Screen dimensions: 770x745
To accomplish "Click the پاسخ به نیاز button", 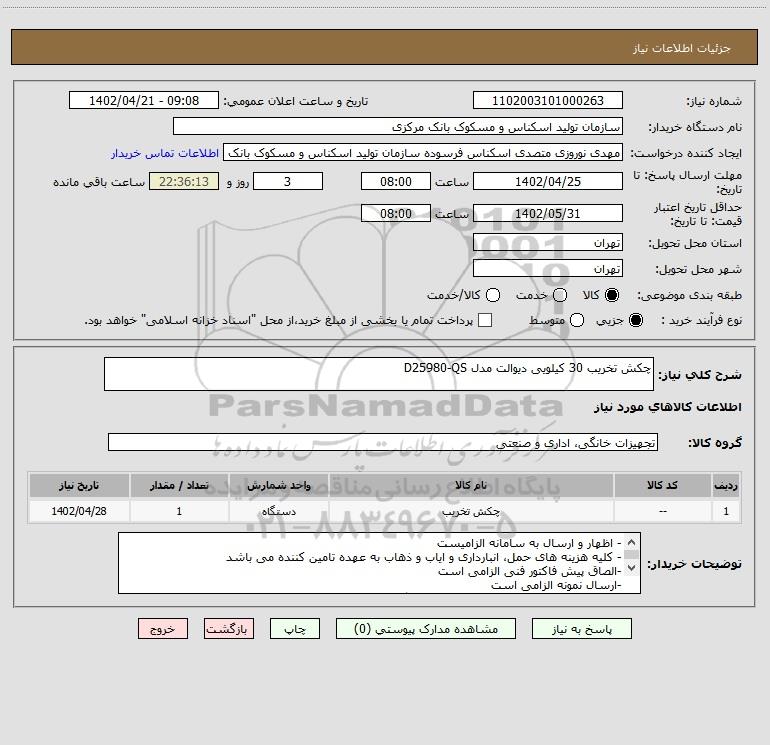I will click(581, 629).
